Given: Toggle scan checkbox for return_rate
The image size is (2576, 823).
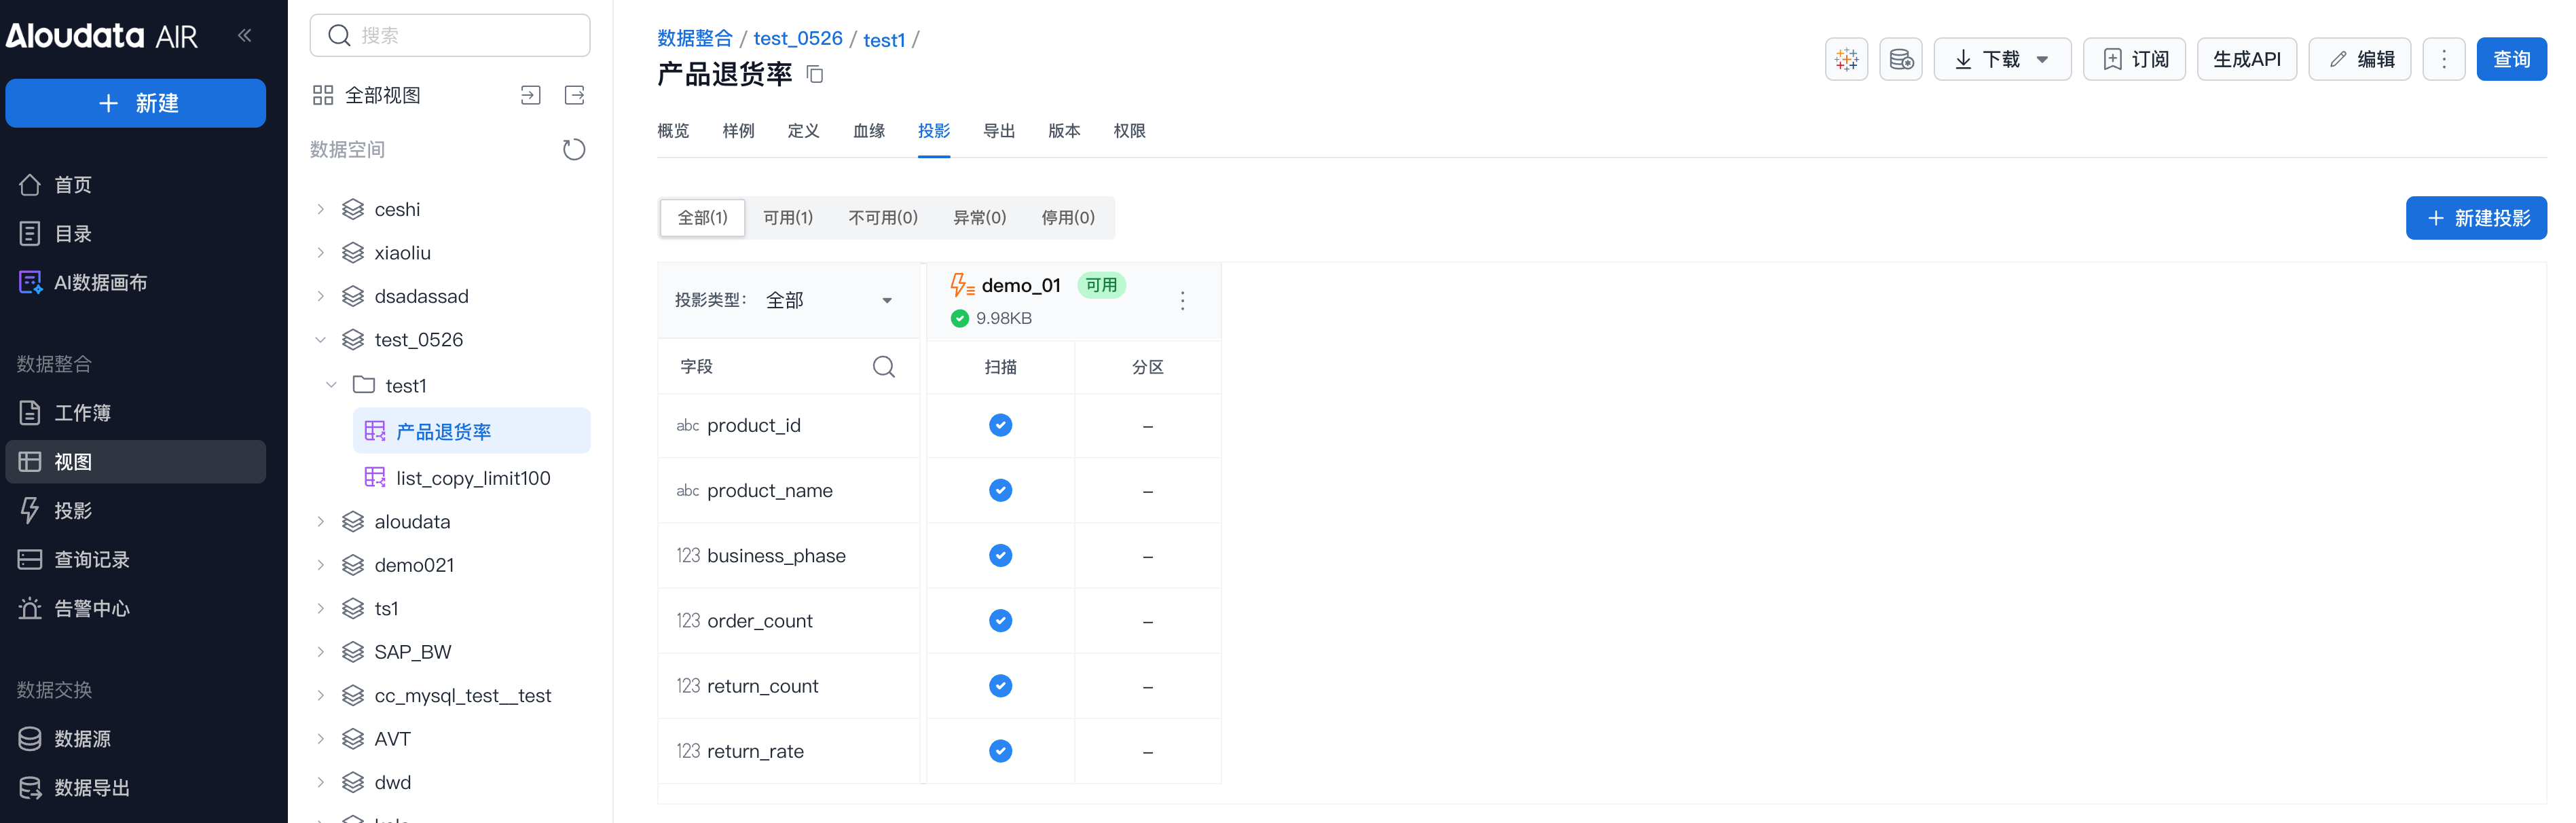Looking at the screenshot, I should coord(1000,751).
